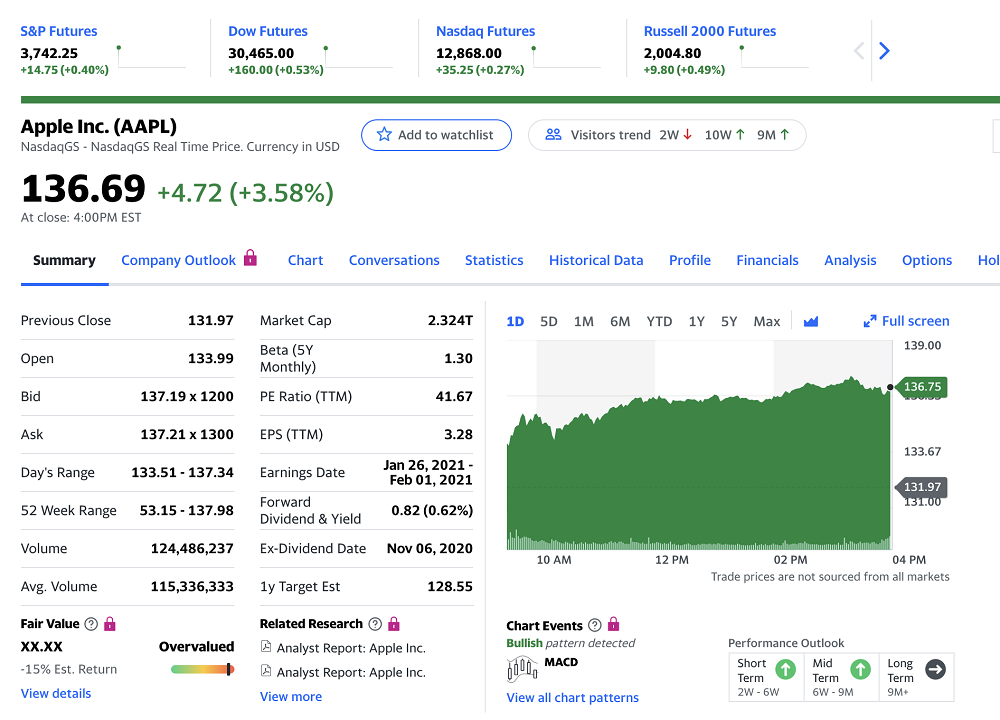Screen dimensions: 1000x720
Task: Click the Chart Events help question icon
Action: click(594, 625)
